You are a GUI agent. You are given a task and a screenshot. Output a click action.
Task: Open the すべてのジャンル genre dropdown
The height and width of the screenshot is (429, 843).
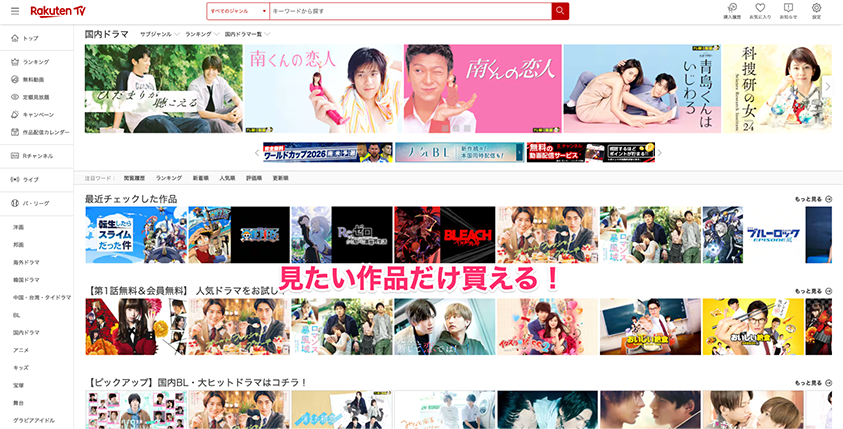click(238, 11)
